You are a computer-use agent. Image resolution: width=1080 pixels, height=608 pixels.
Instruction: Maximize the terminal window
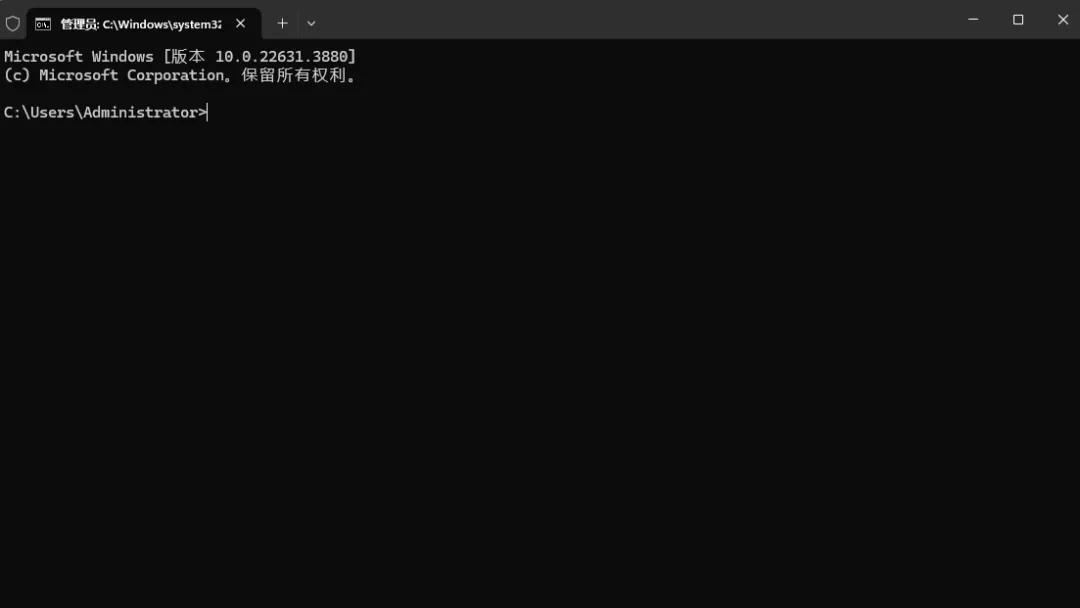[1018, 19]
